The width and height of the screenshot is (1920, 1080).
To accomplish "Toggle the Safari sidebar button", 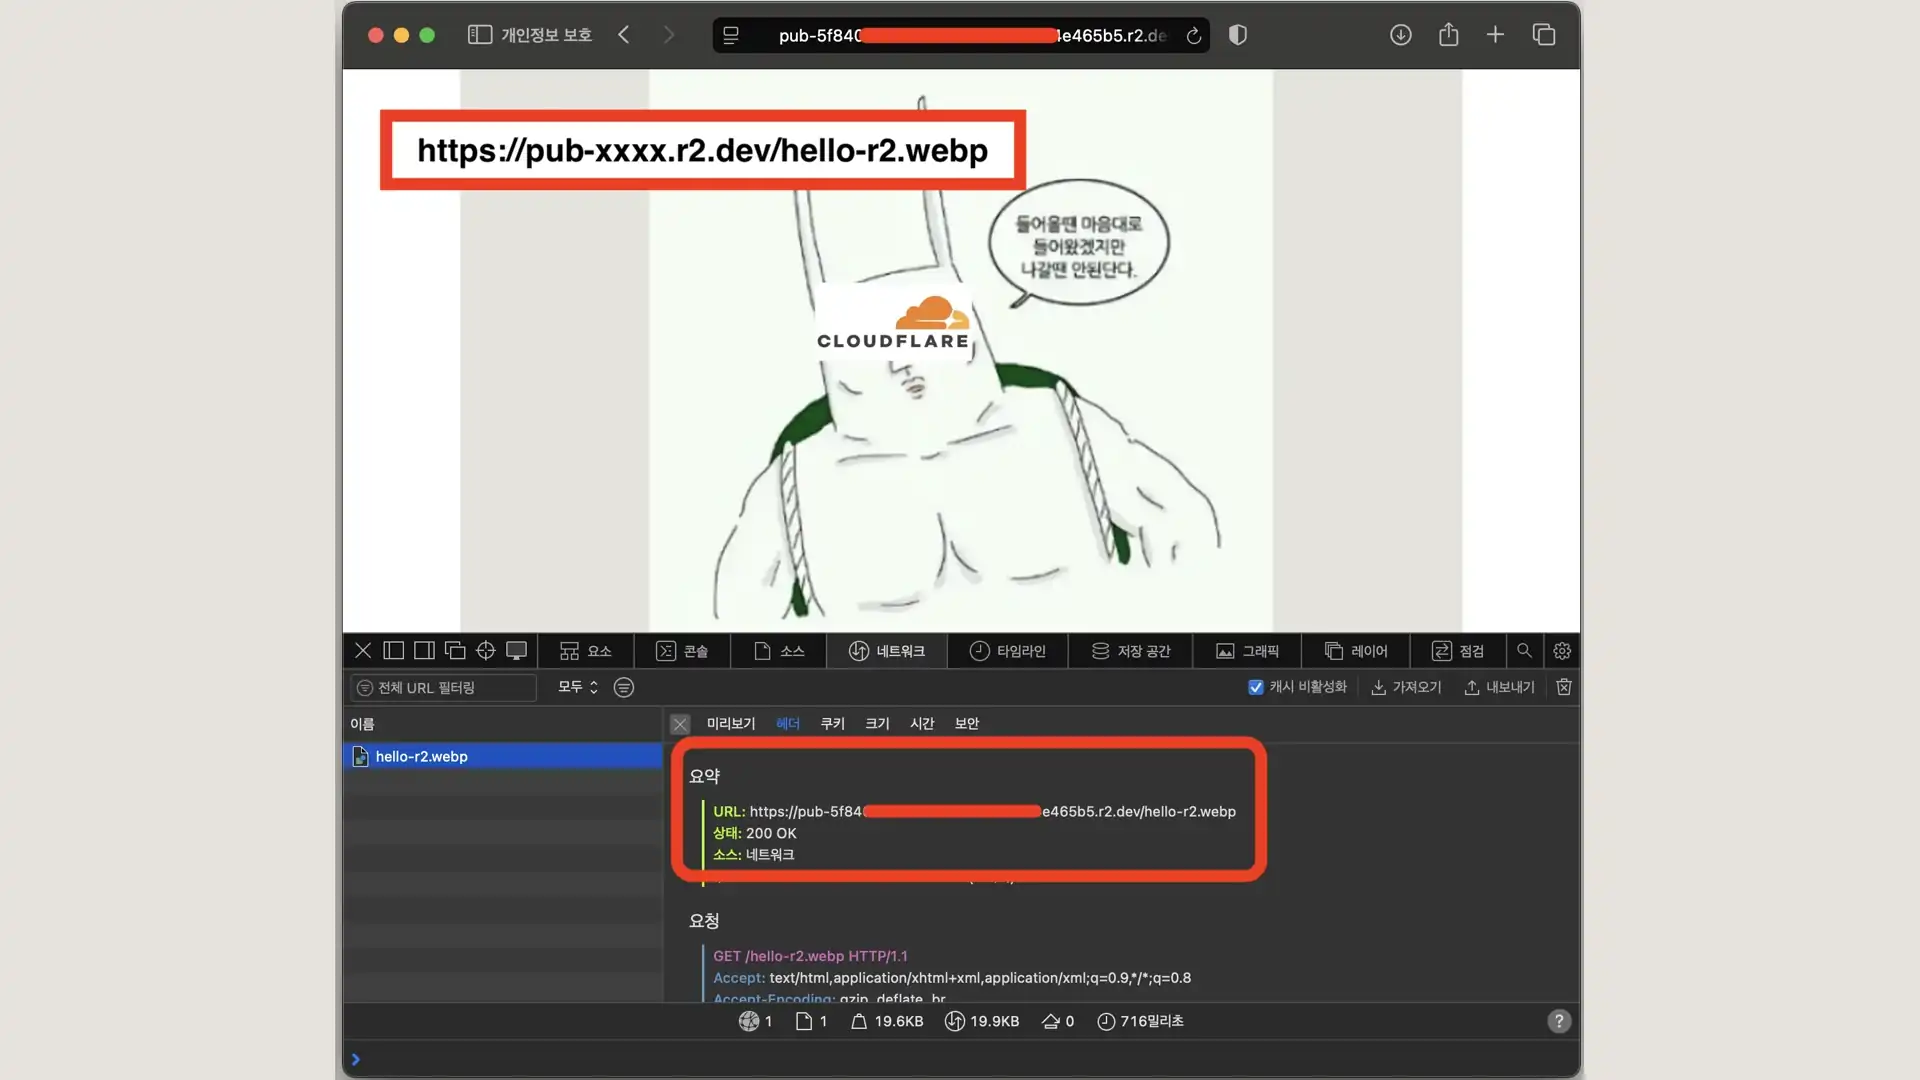I will tap(480, 35).
